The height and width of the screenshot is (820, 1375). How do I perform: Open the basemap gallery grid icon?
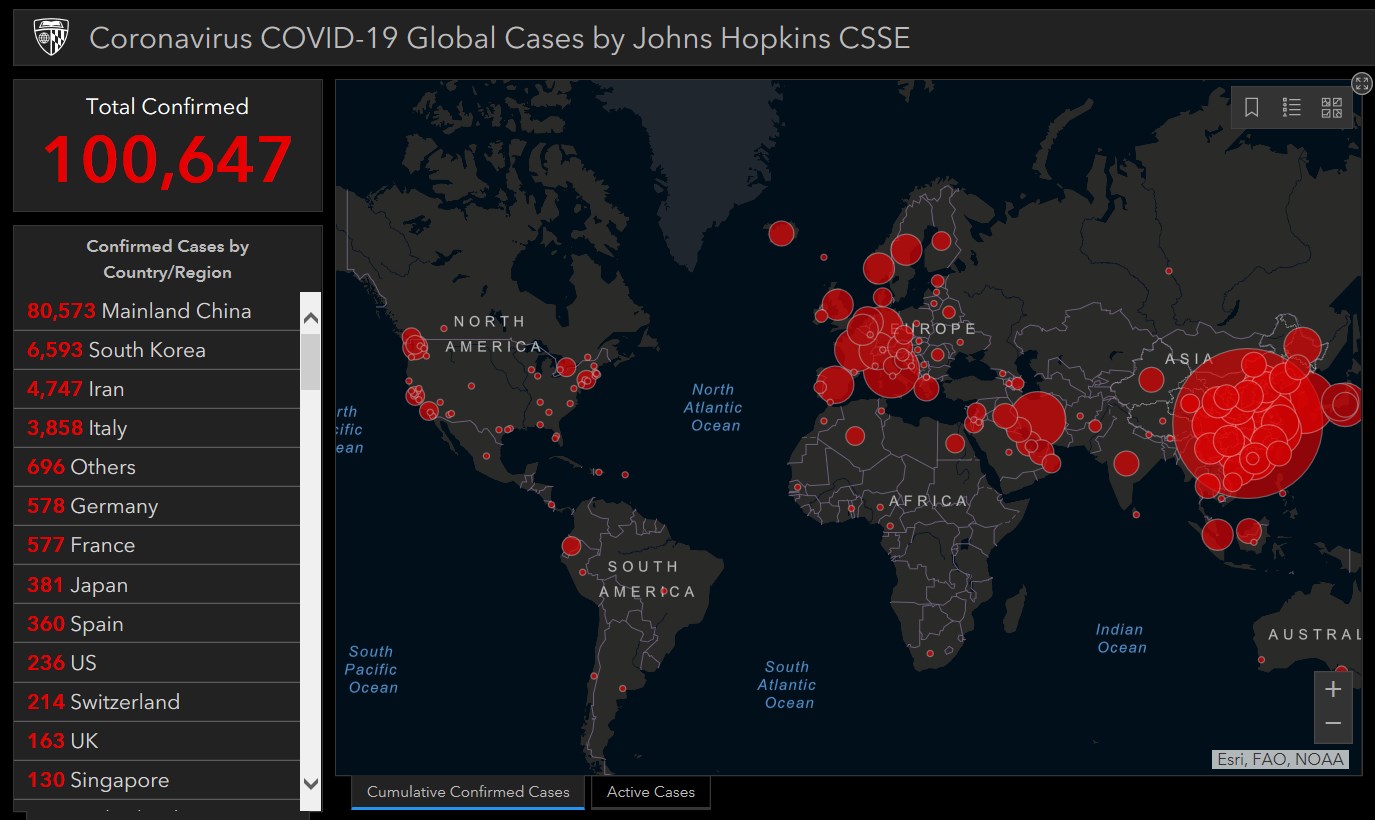1332,107
